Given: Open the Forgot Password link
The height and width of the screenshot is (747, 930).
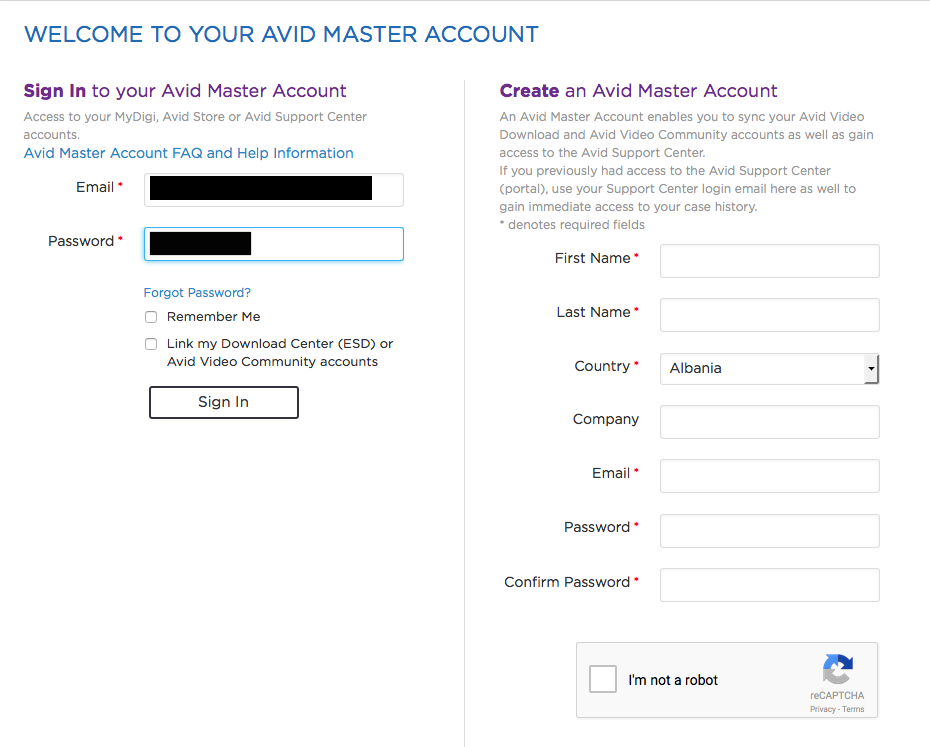Looking at the screenshot, I should point(197,293).
